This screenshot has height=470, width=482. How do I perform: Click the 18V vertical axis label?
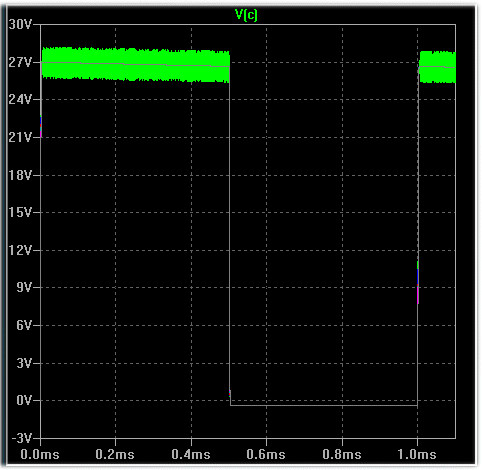click(20, 175)
